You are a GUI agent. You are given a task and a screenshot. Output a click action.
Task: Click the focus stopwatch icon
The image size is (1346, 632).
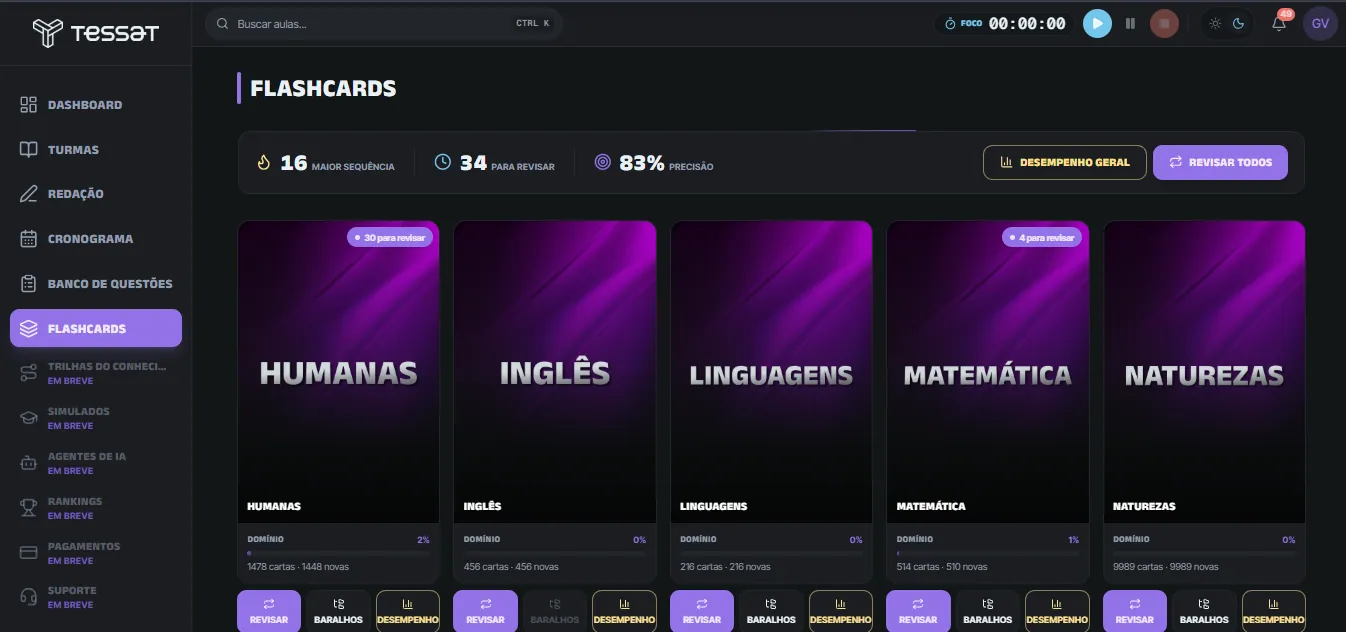[x=951, y=23]
